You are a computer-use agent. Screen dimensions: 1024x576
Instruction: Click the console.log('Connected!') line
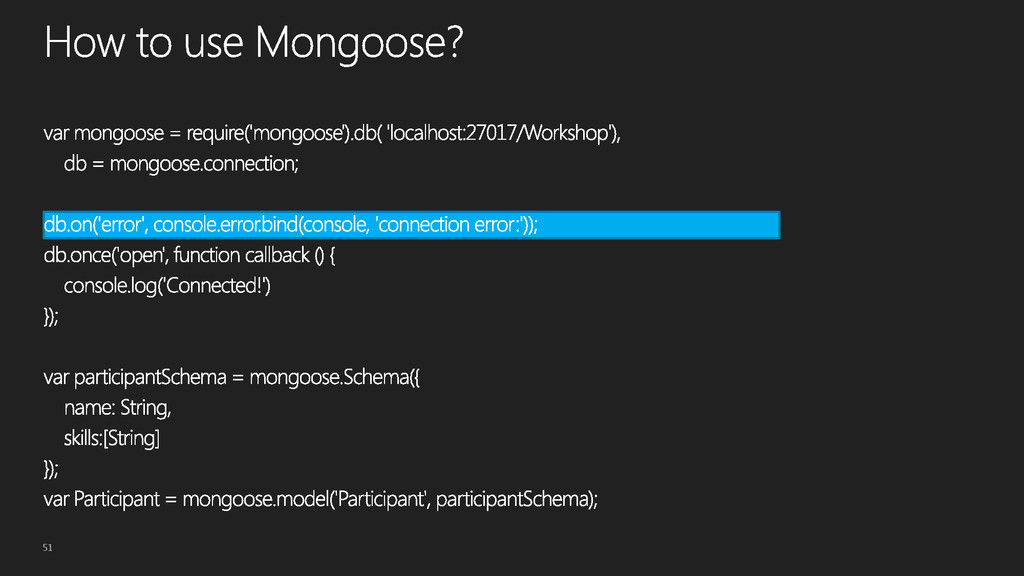(x=167, y=286)
